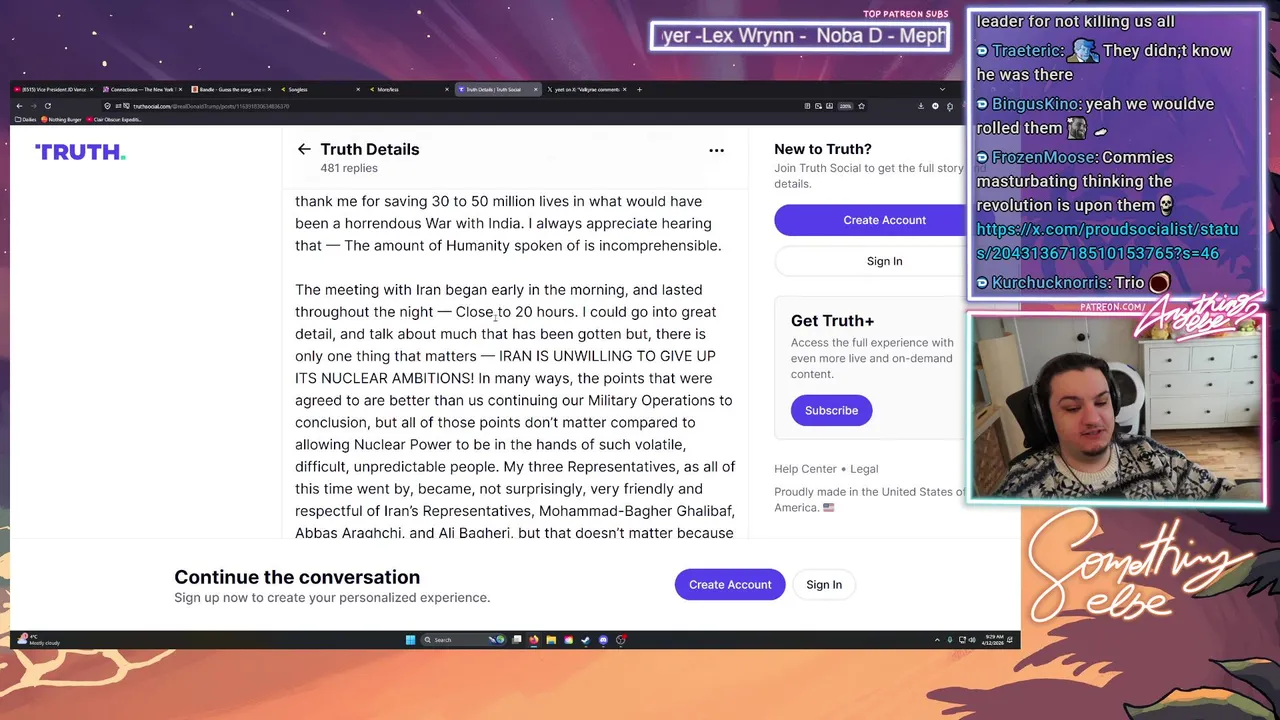Switch to the Songless browser tab
Image resolution: width=1280 pixels, height=720 pixels.
coord(320,89)
